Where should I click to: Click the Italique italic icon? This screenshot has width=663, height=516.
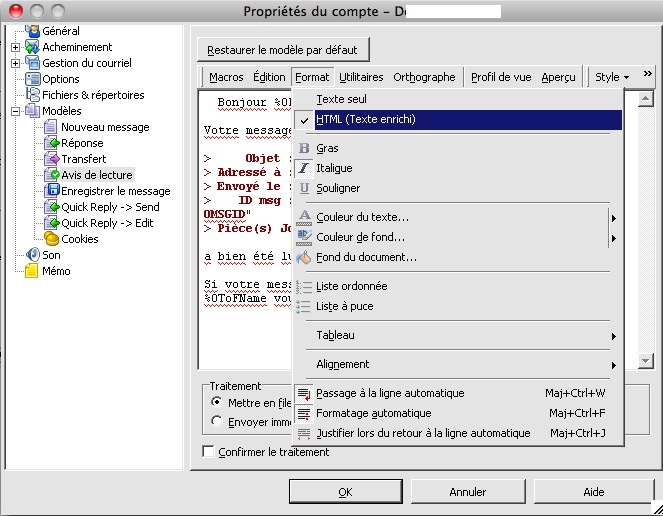[305, 168]
